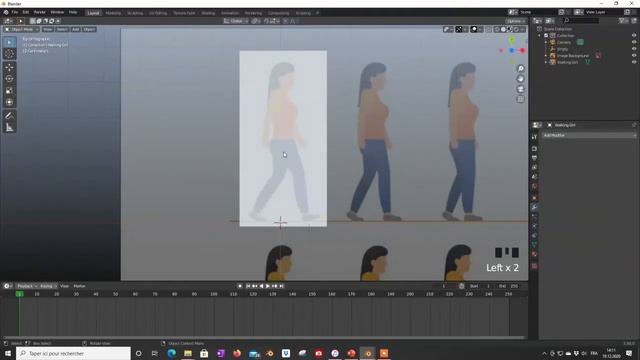
Task: Open the tool properties tab icon
Action: tap(534, 138)
